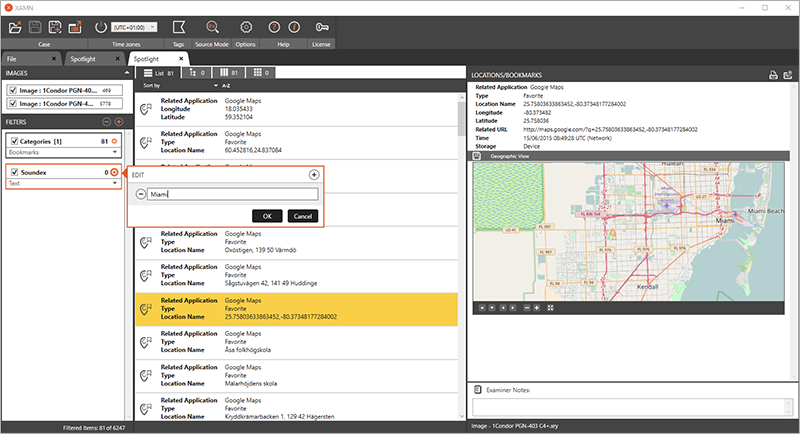Image resolution: width=800 pixels, height=434 pixels.
Task: Open the Soundex Text dropdown
Action: click(x=63, y=183)
